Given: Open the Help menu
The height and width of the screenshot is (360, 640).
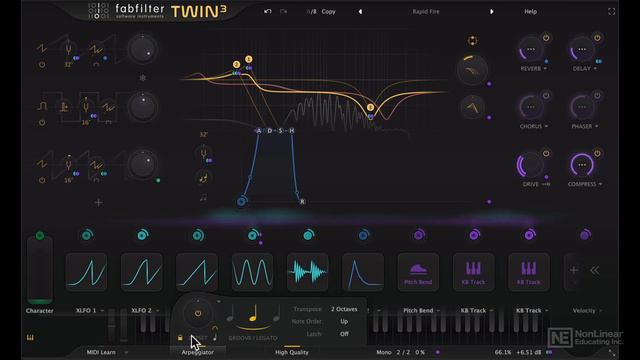Looking at the screenshot, I should point(531,11).
